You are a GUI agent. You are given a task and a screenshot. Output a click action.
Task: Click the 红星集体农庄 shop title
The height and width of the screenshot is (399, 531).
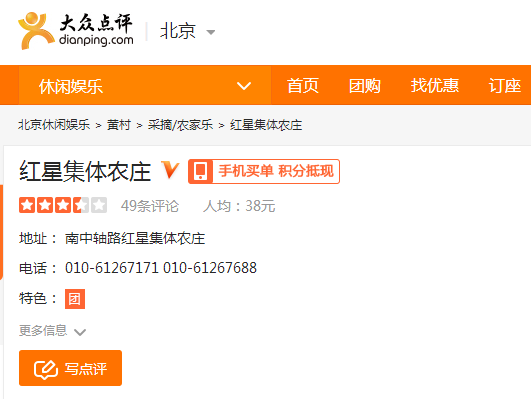(x=85, y=171)
